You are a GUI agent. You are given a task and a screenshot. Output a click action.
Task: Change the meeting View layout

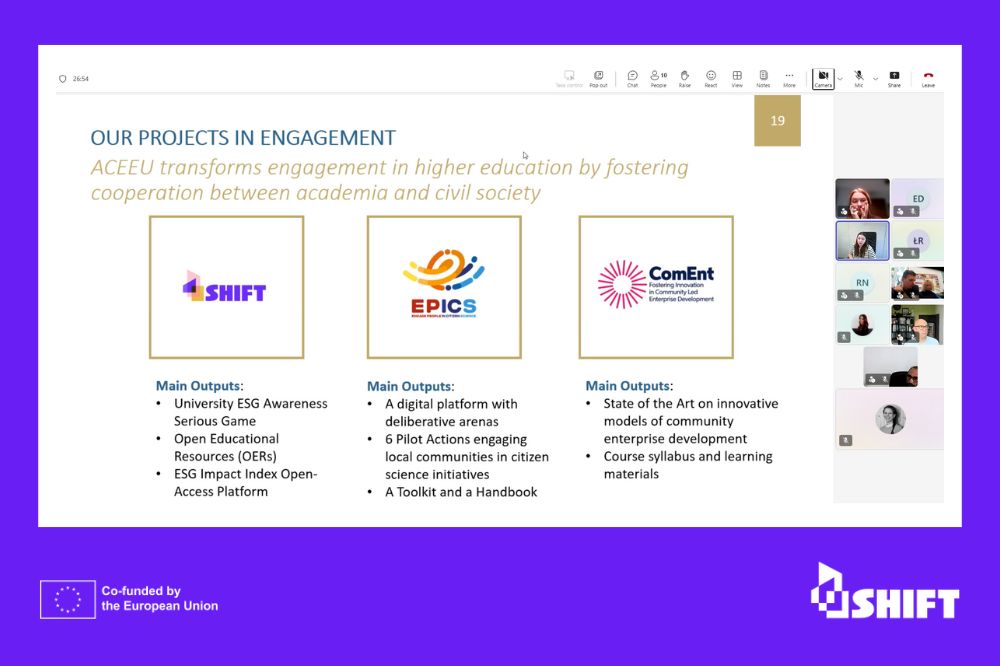737,78
